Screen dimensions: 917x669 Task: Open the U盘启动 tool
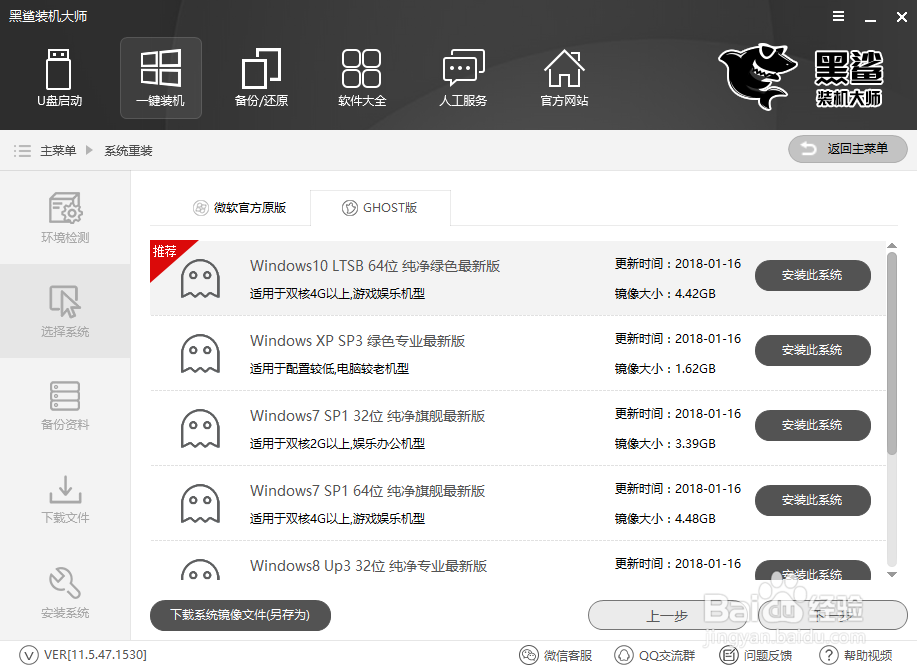[x=59, y=78]
